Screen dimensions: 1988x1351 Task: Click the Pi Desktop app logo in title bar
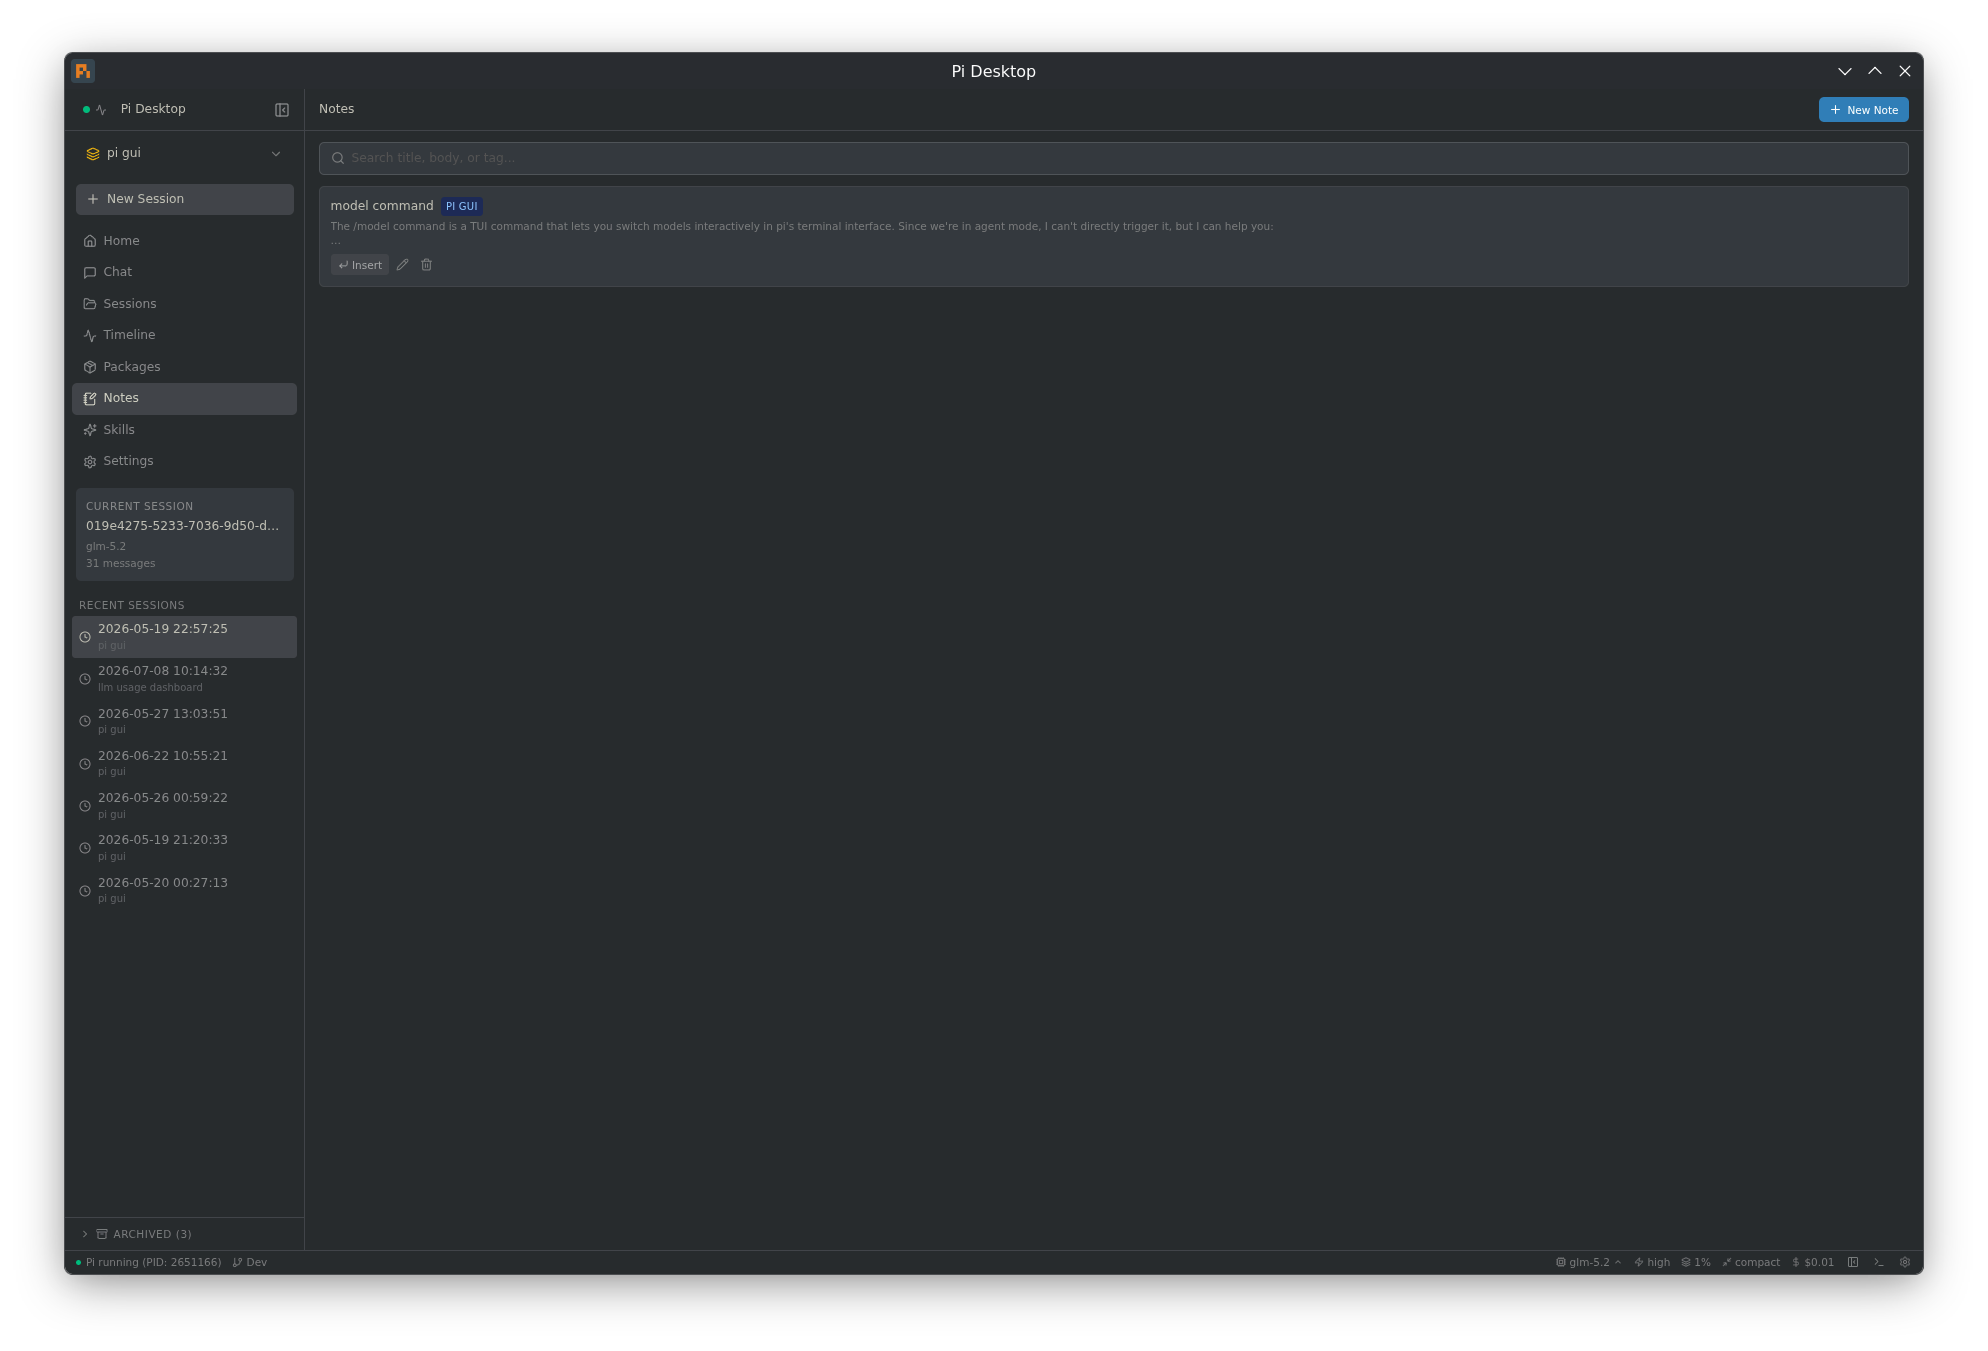(83, 71)
